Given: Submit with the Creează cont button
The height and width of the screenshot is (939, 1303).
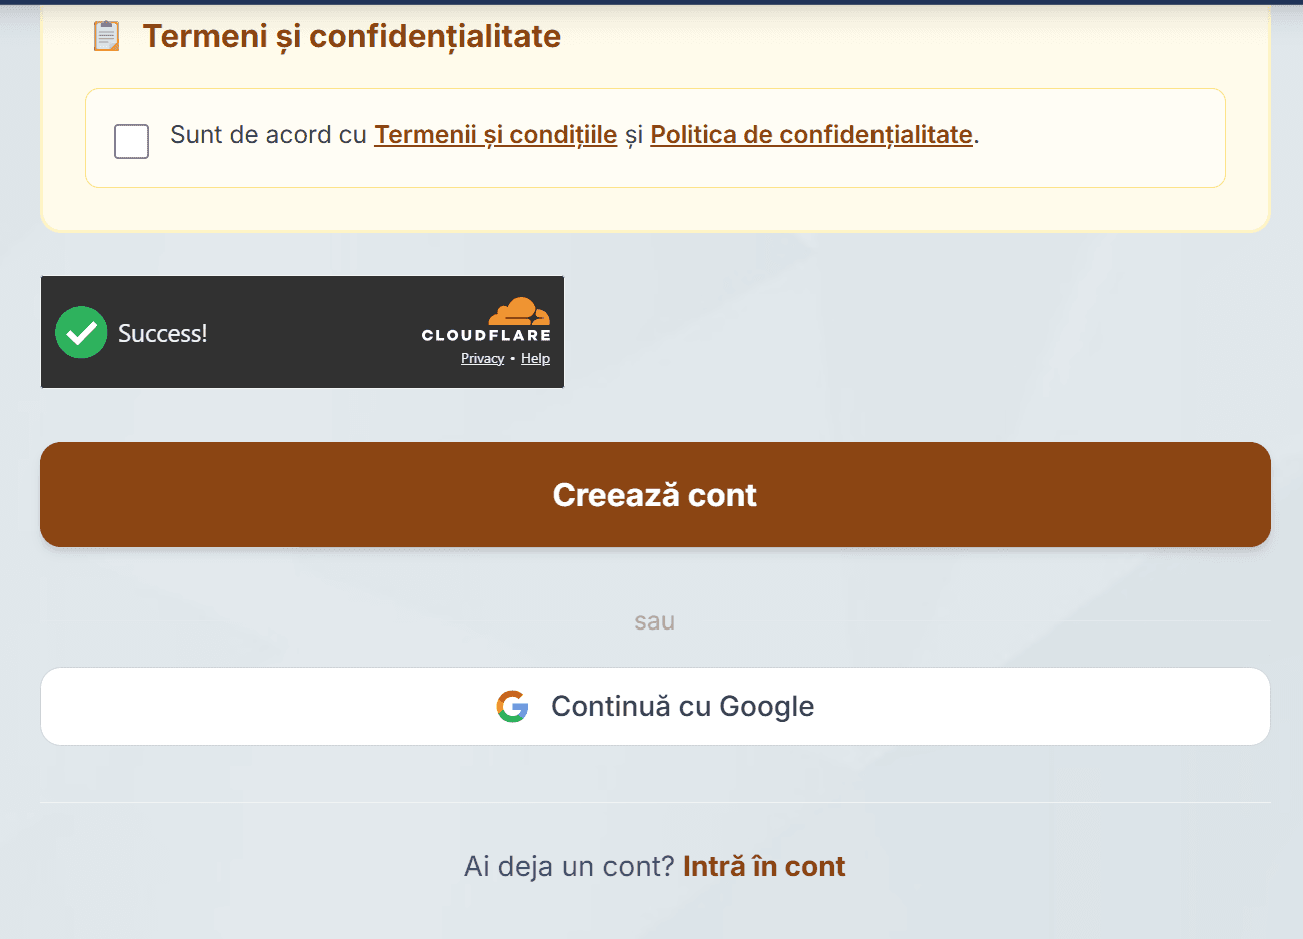Looking at the screenshot, I should point(655,494).
